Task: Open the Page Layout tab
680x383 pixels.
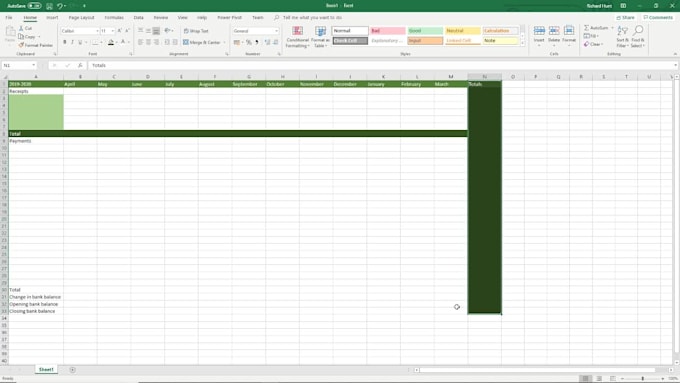Action: (x=82, y=17)
